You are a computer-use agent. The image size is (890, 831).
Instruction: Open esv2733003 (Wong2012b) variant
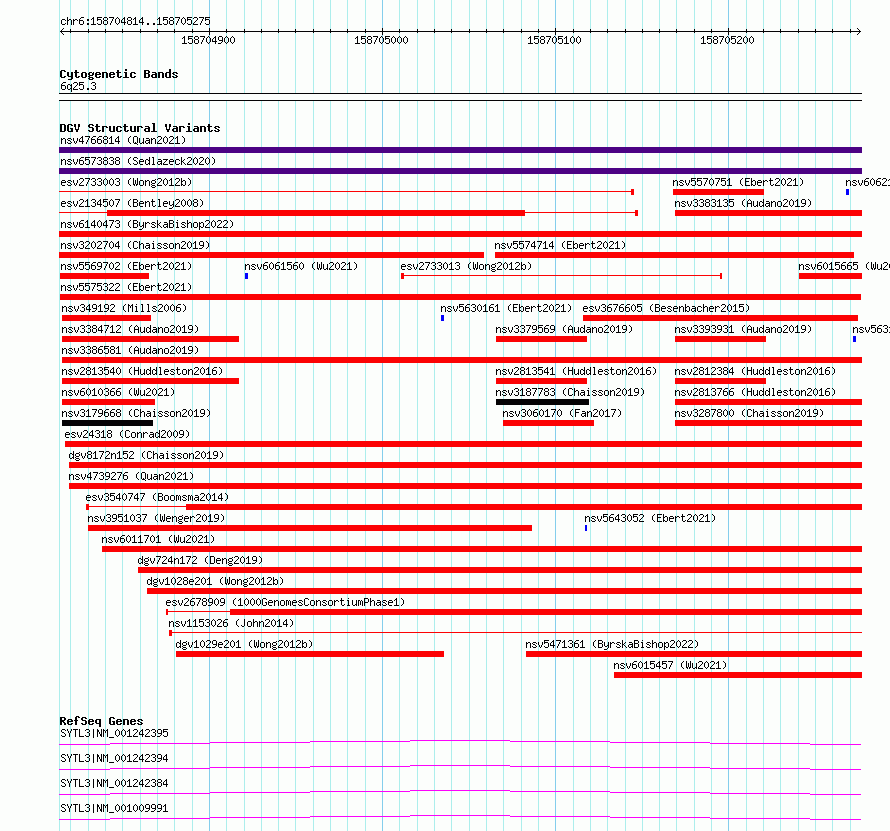point(126,182)
